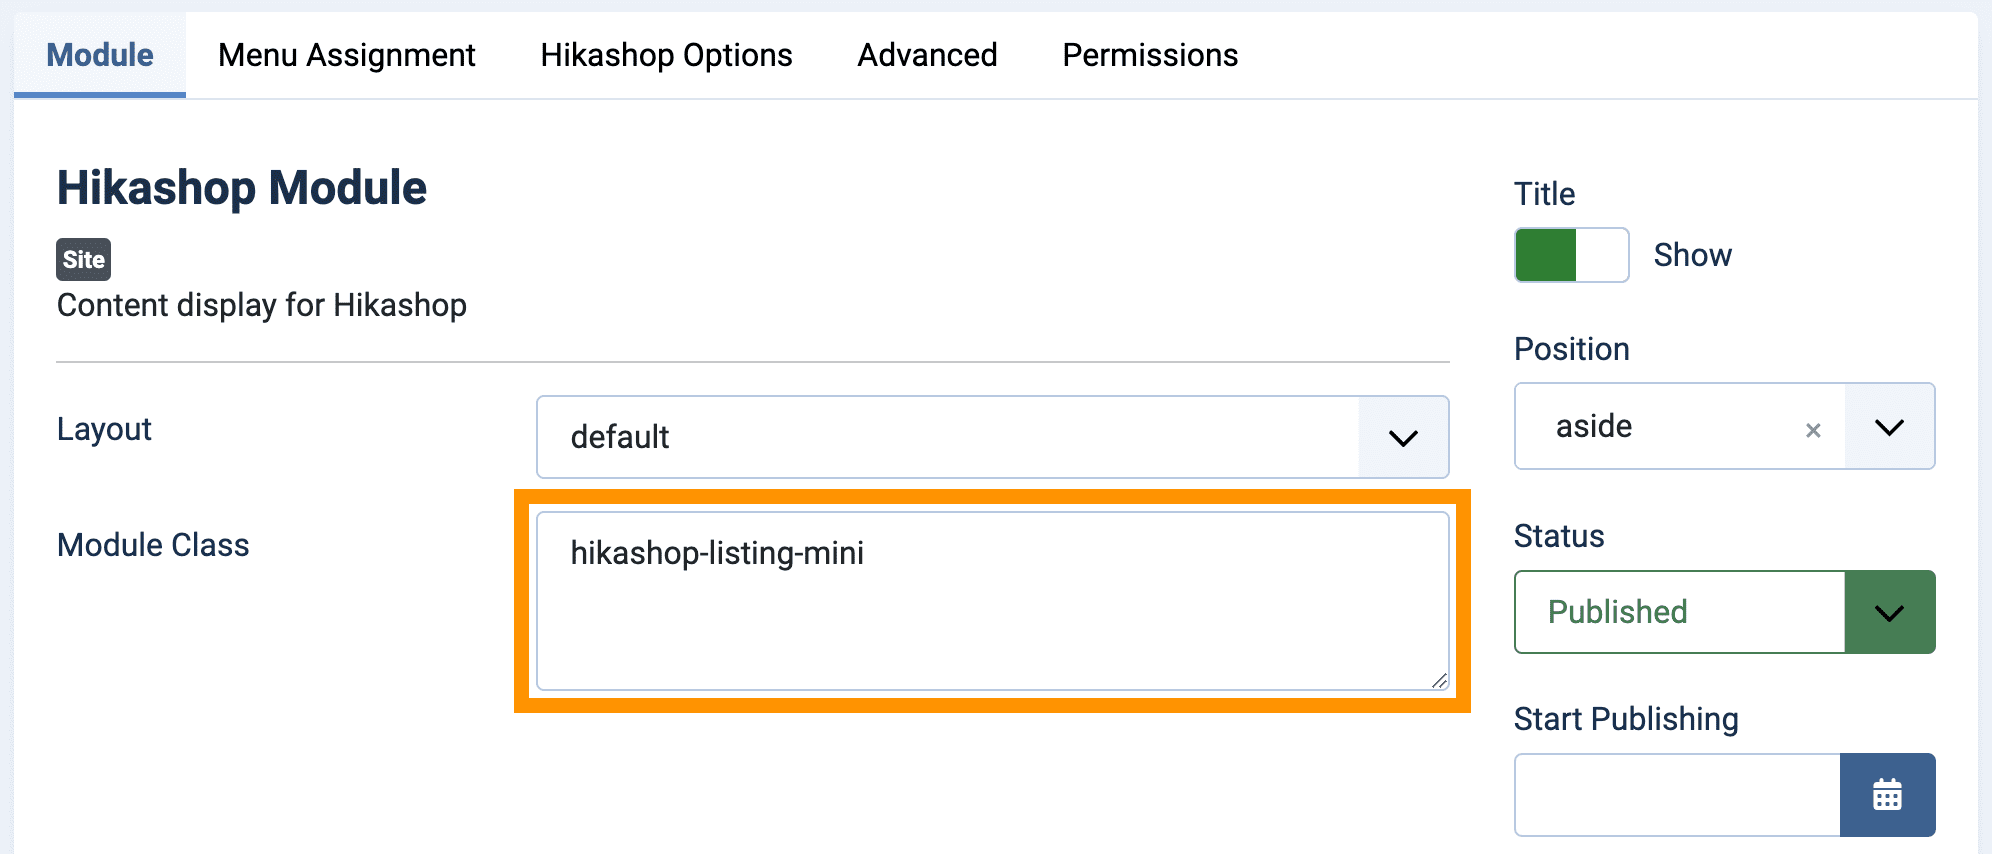Click the Published status text
The height and width of the screenshot is (854, 1992).
pos(1617,612)
